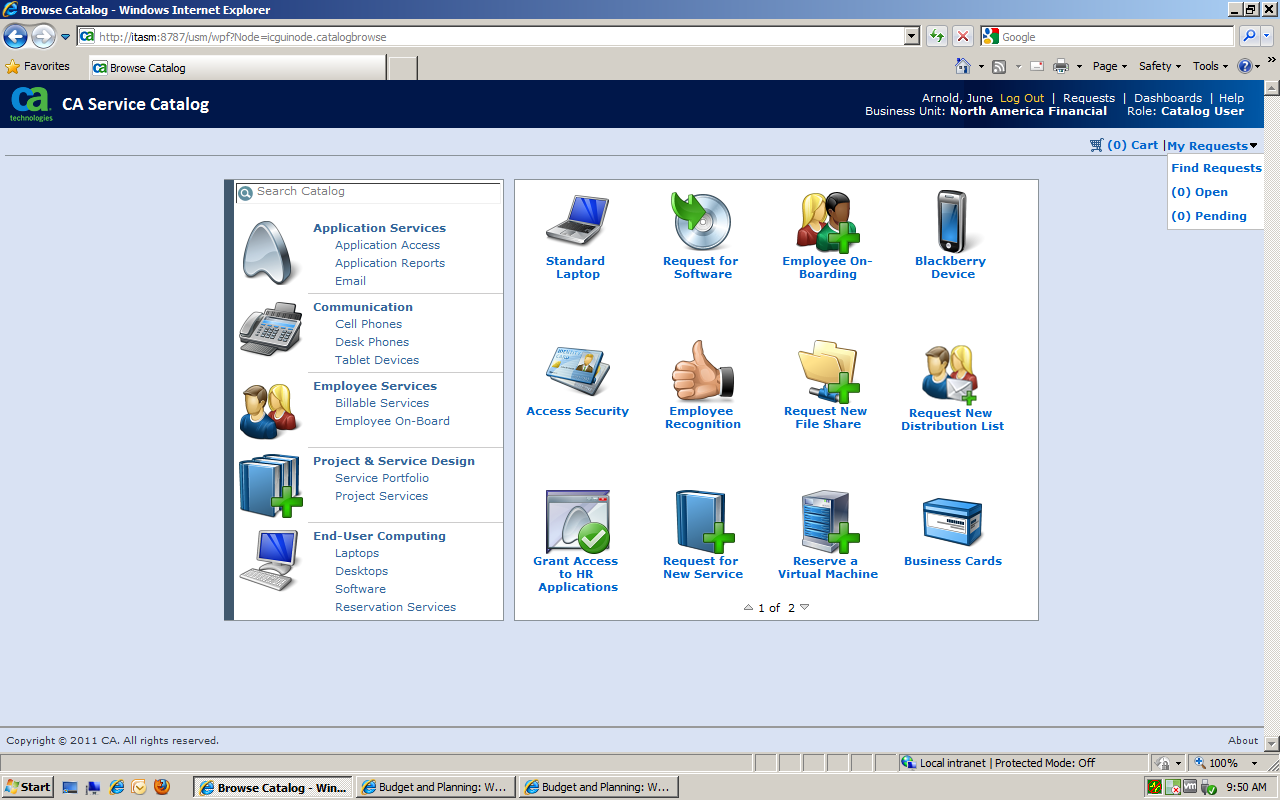Open the recent pages dropdown arrow
The image size is (1280, 800).
coord(66,38)
